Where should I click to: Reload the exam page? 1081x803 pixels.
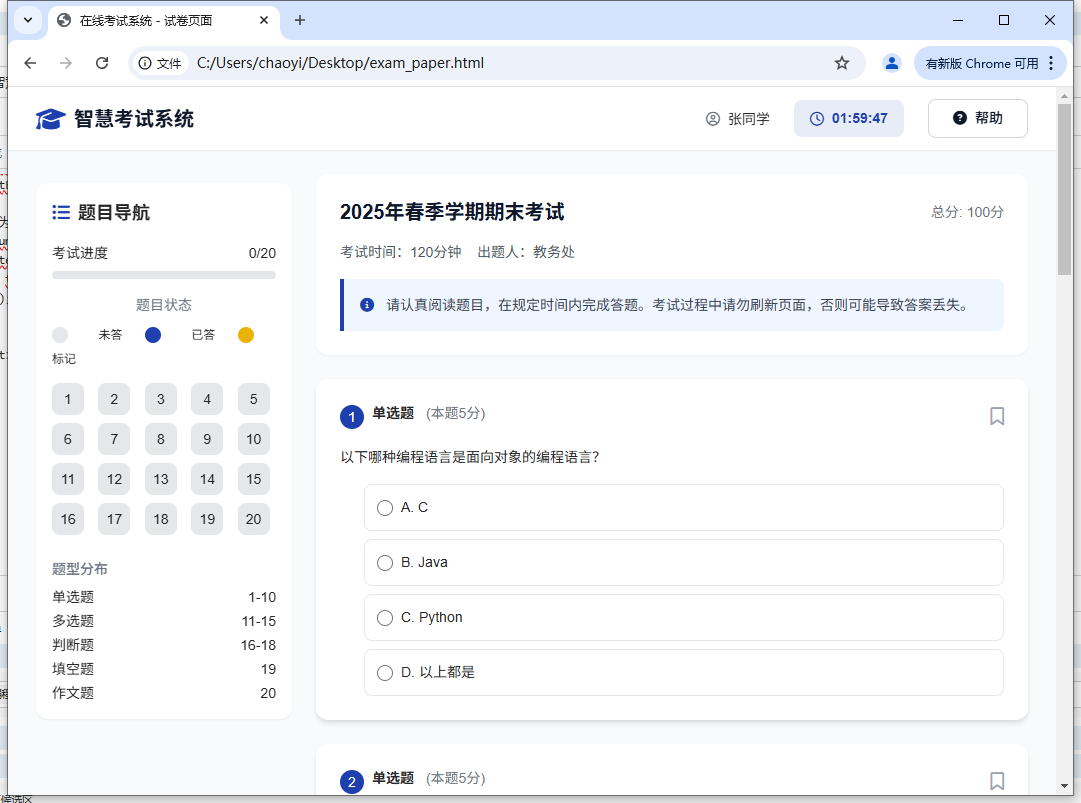pos(102,63)
